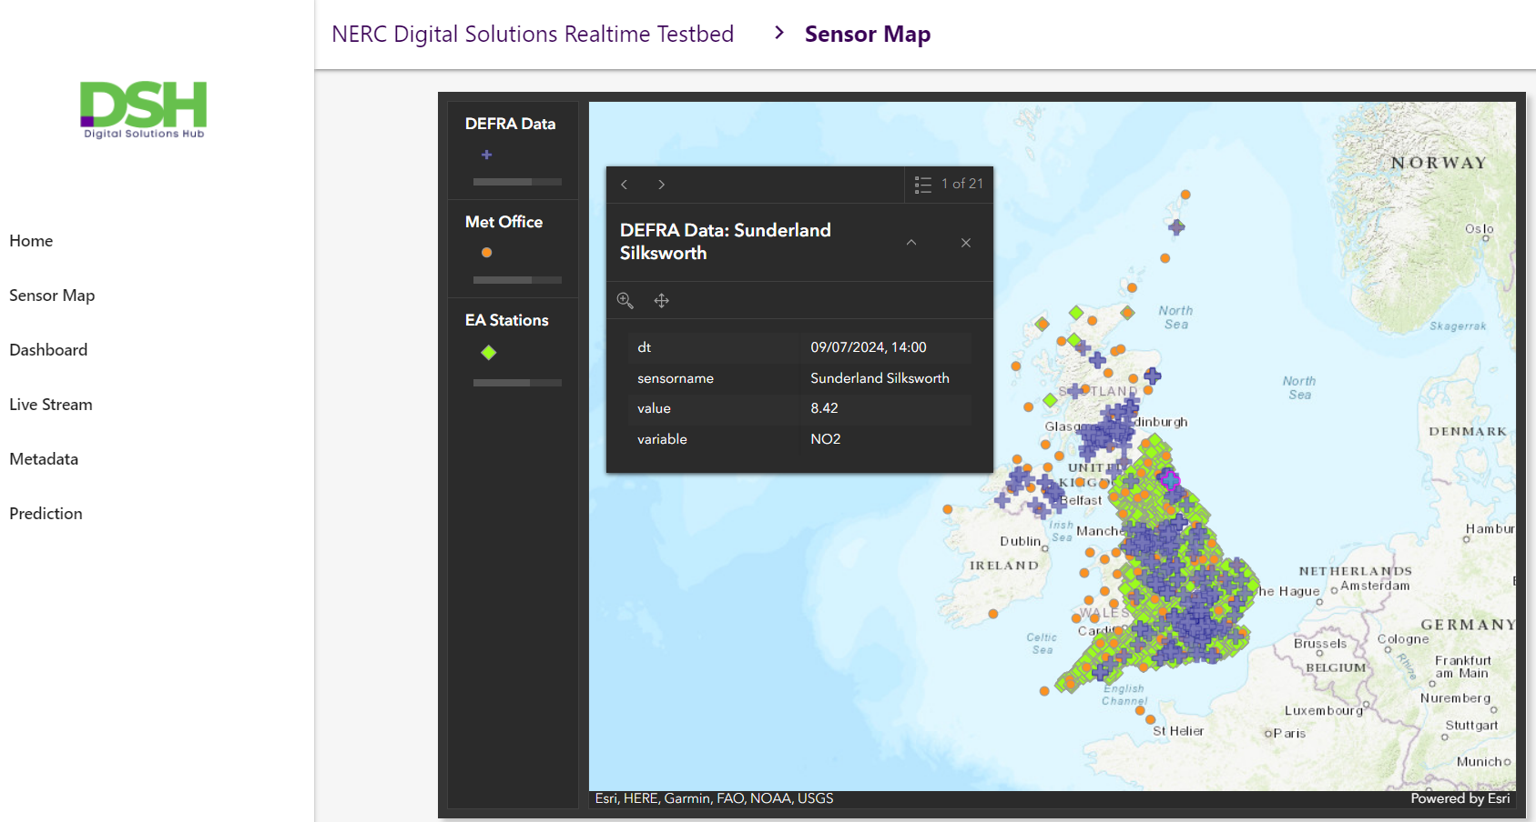Open the Home page
This screenshot has height=822, width=1536.
(31, 240)
